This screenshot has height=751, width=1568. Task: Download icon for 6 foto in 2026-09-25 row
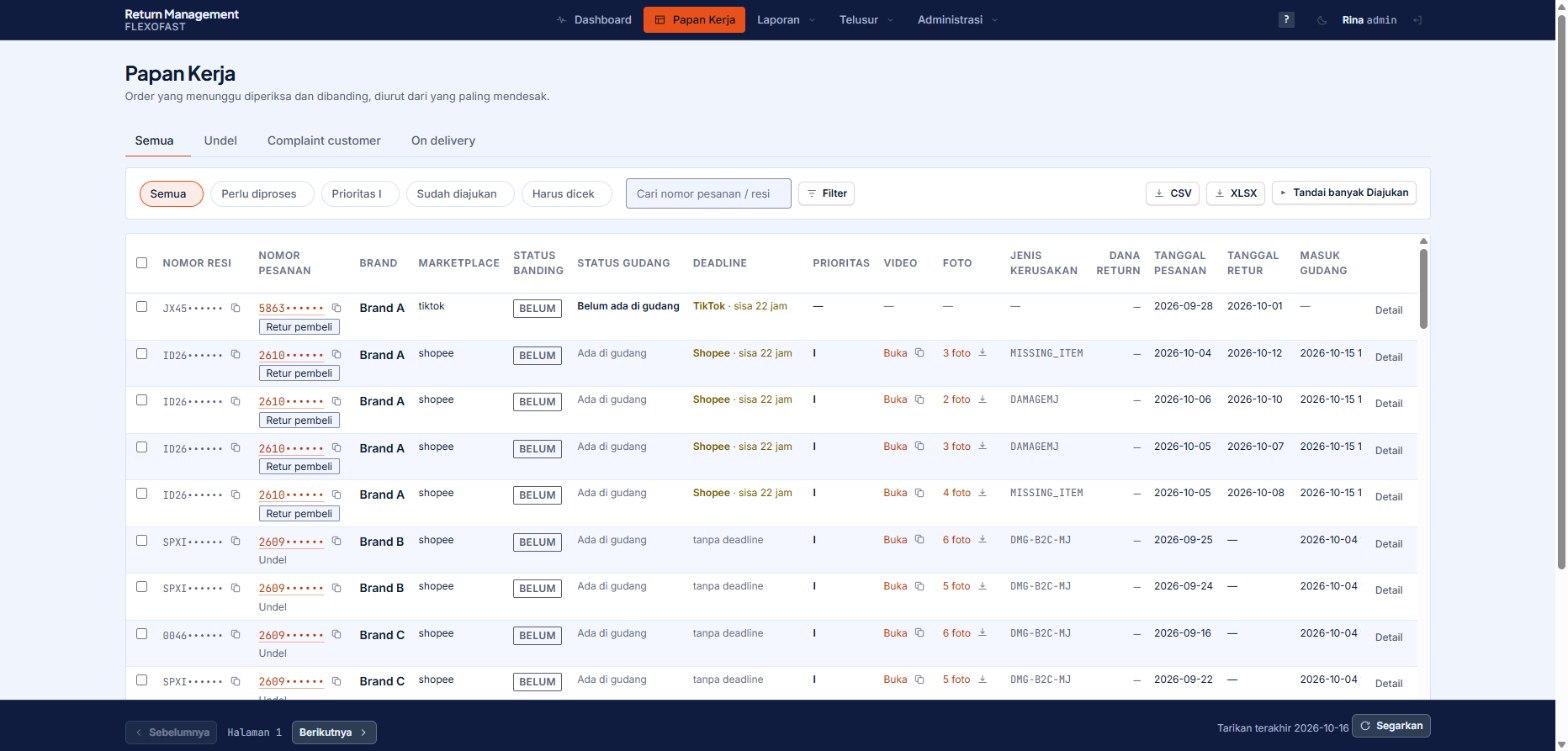click(982, 539)
